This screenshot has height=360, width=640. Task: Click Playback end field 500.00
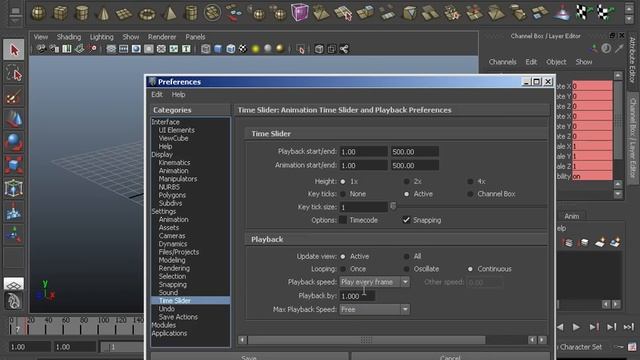click(x=414, y=152)
